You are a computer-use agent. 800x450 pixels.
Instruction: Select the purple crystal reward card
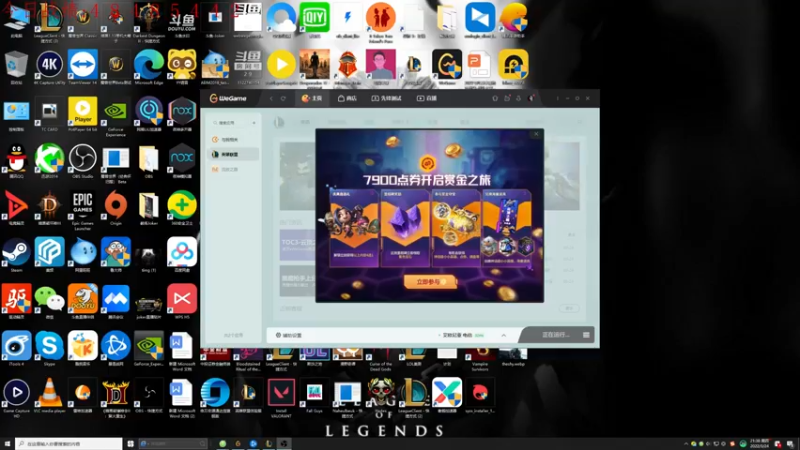point(405,229)
